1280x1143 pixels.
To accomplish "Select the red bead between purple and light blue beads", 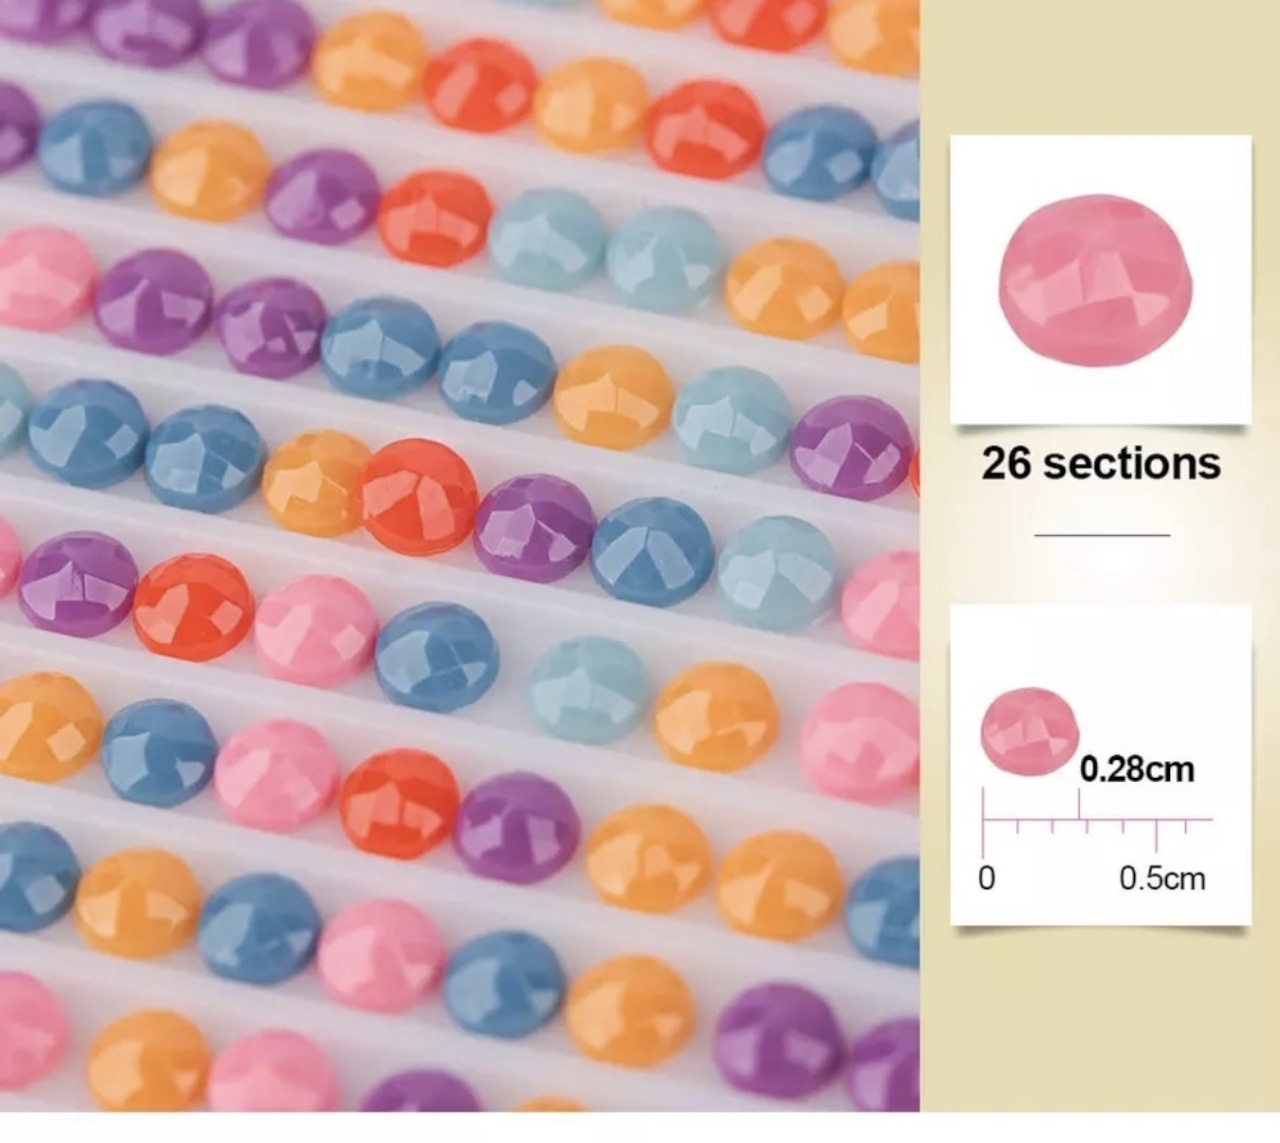I will [x=435, y=219].
